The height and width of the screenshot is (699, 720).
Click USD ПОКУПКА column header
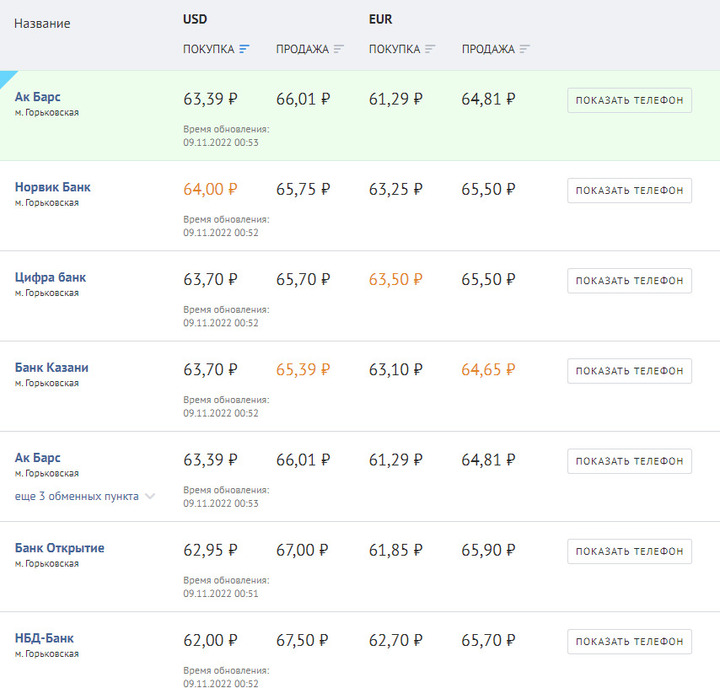point(209,49)
